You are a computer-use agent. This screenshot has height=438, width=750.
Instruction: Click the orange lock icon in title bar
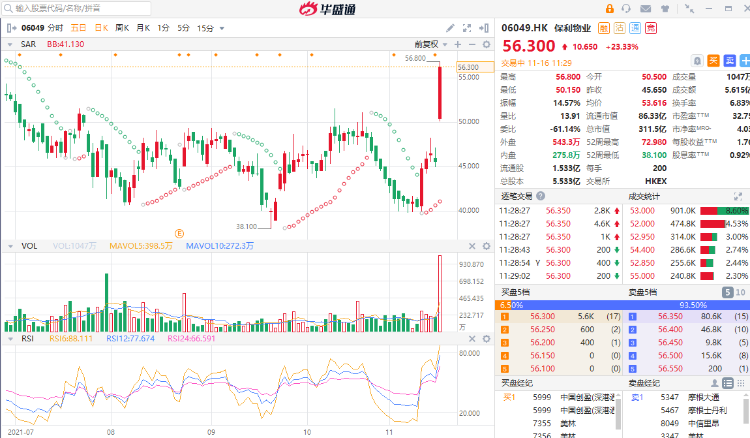coord(609,8)
